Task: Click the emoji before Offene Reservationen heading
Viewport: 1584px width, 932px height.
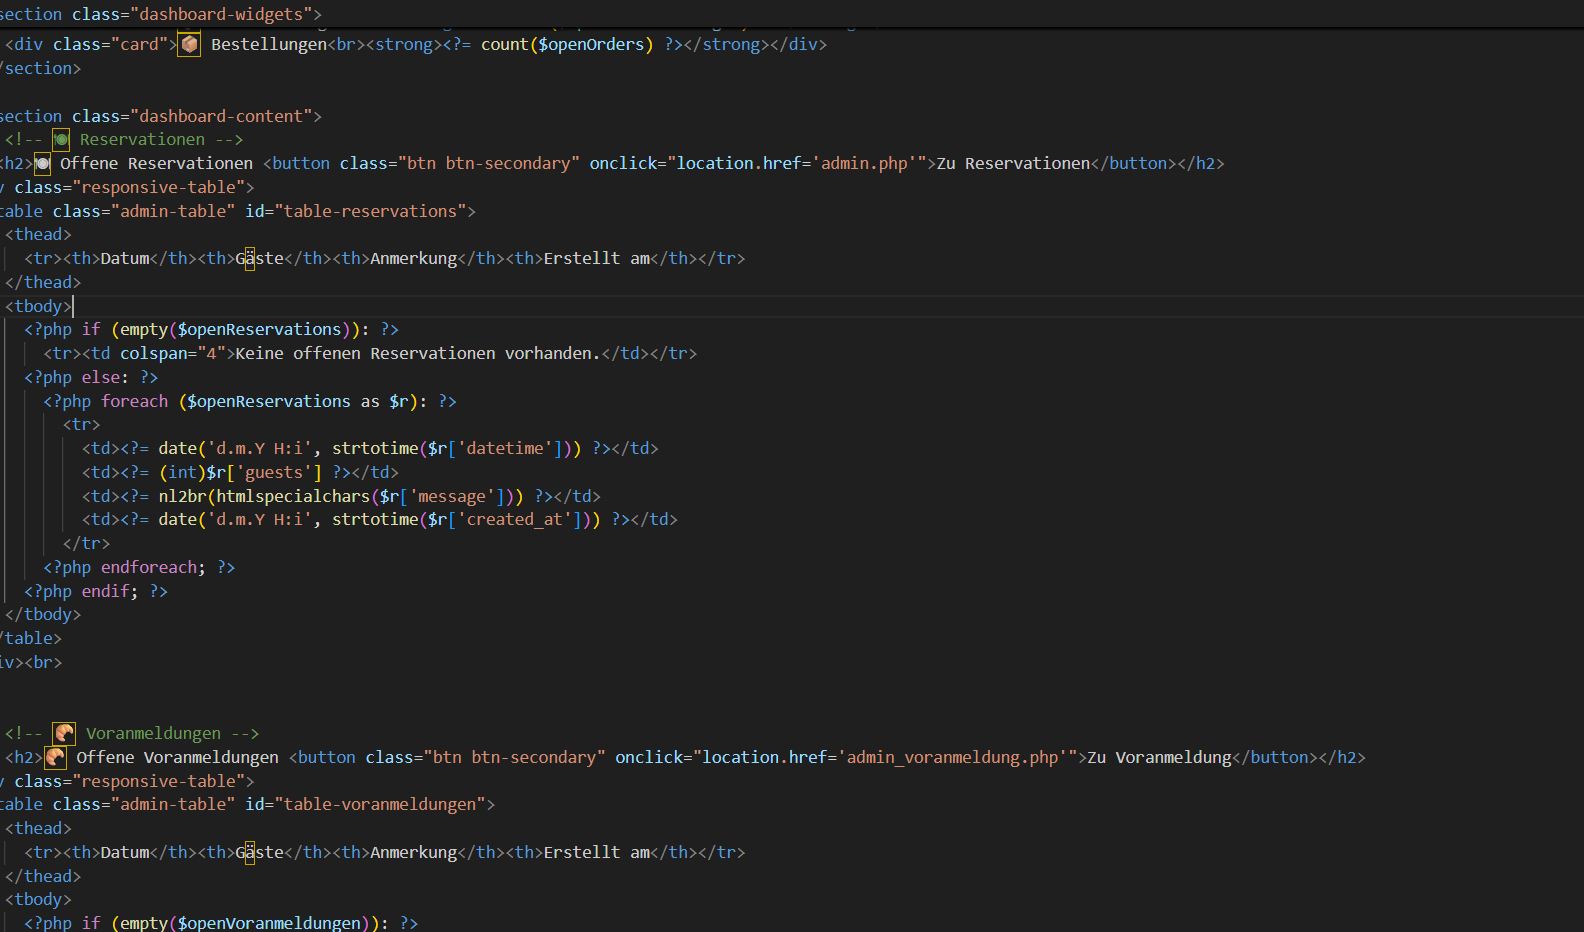Action: click(42, 164)
